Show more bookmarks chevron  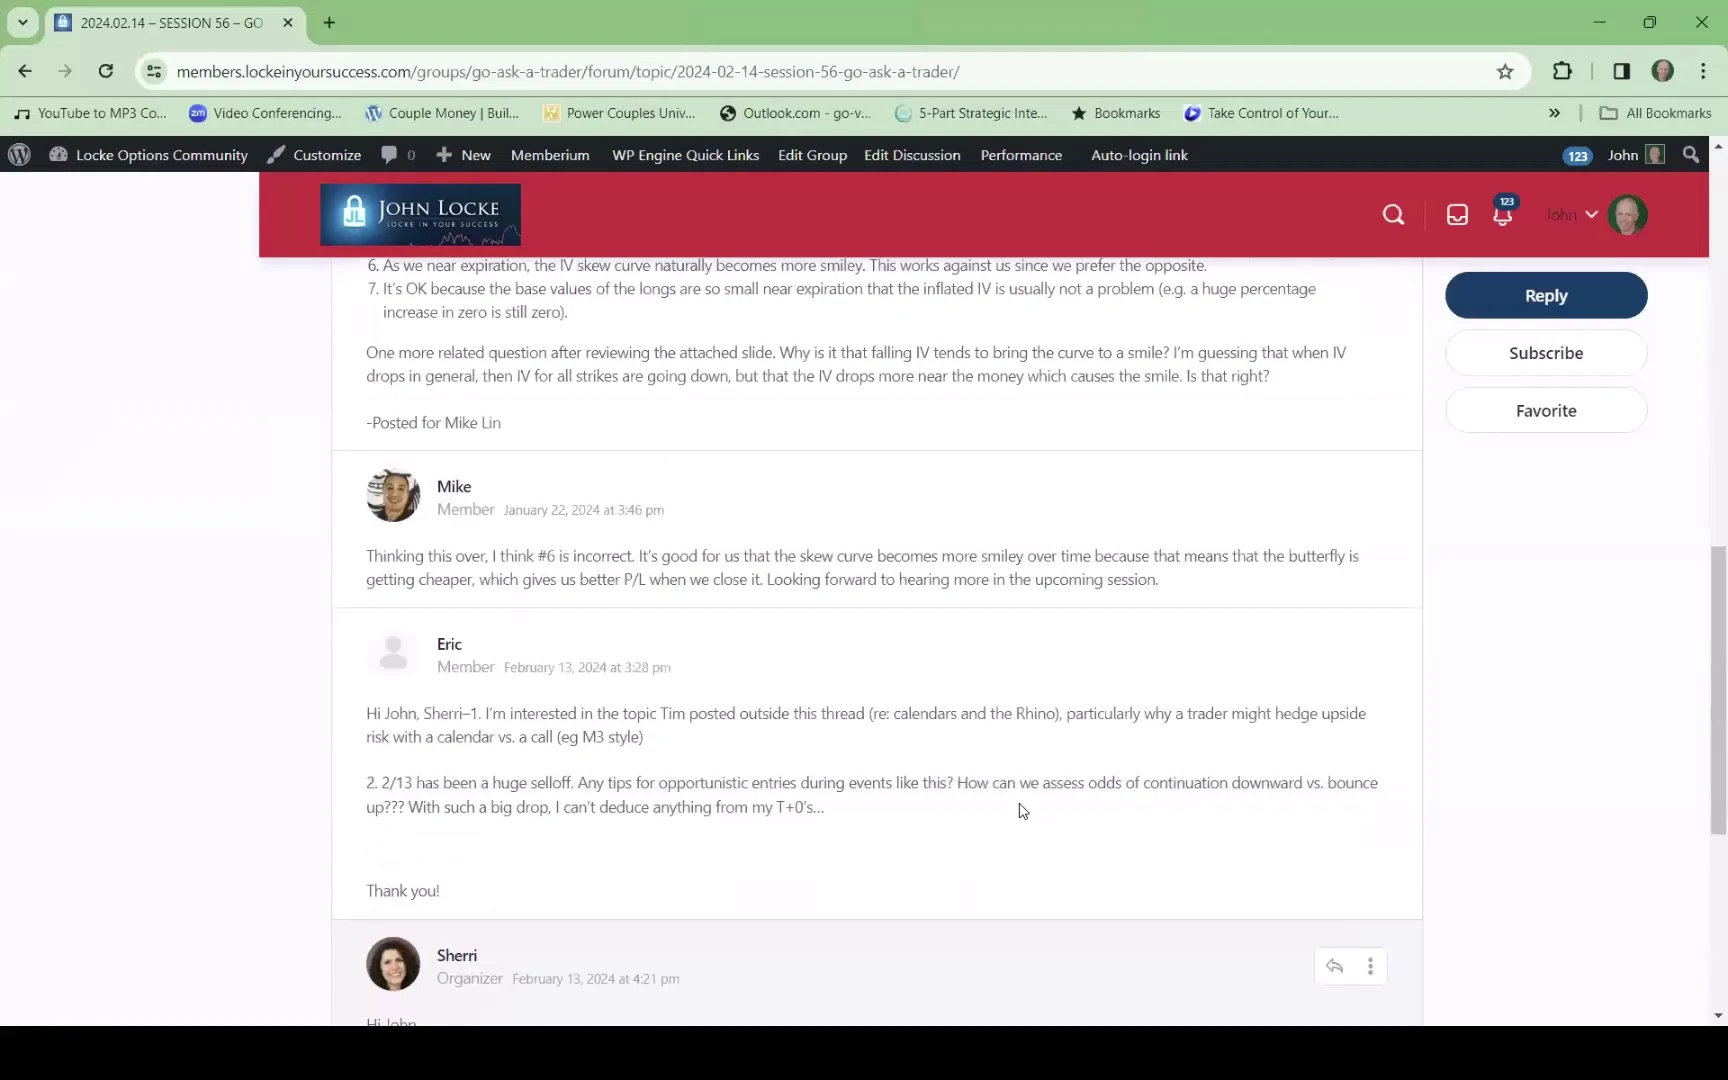point(1554,113)
